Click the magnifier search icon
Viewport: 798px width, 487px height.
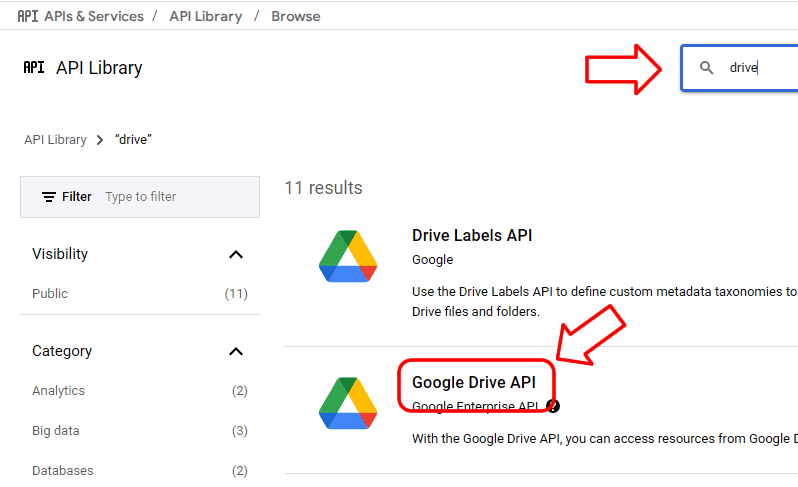[706, 67]
